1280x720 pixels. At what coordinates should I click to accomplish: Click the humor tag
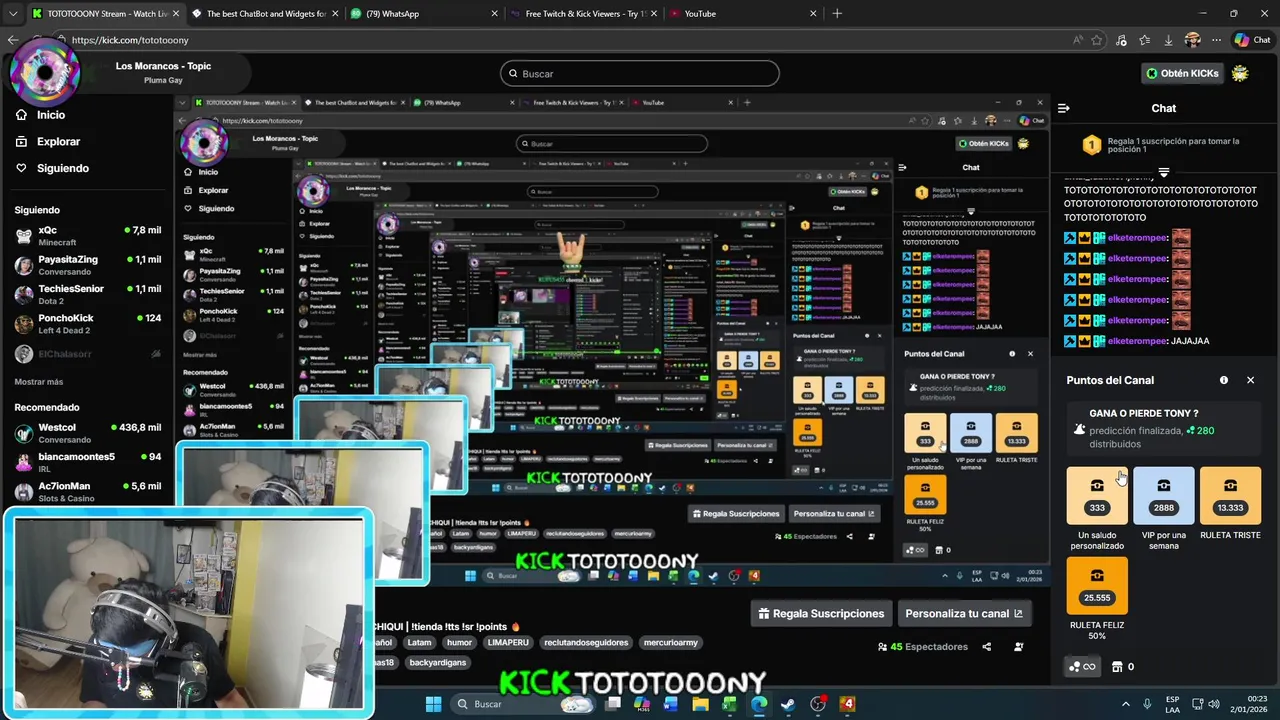point(459,643)
